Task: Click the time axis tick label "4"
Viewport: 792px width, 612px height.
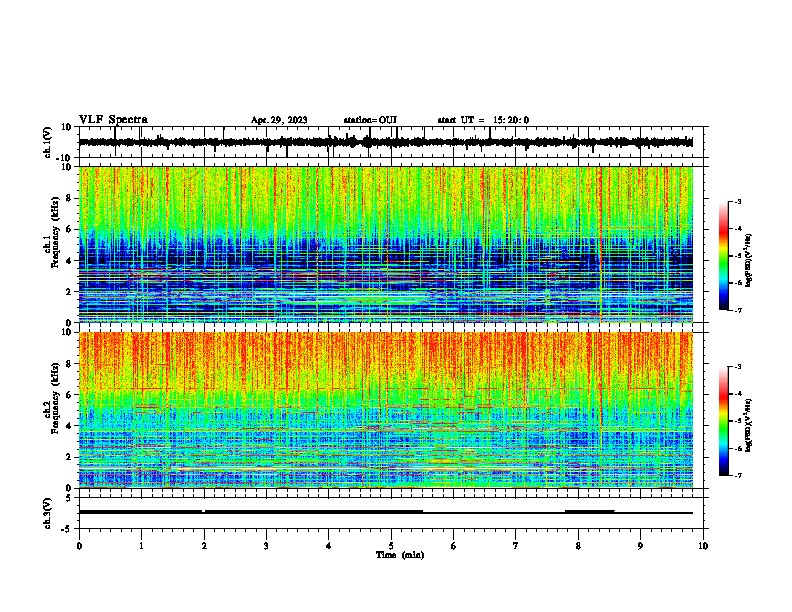Action: (x=329, y=546)
